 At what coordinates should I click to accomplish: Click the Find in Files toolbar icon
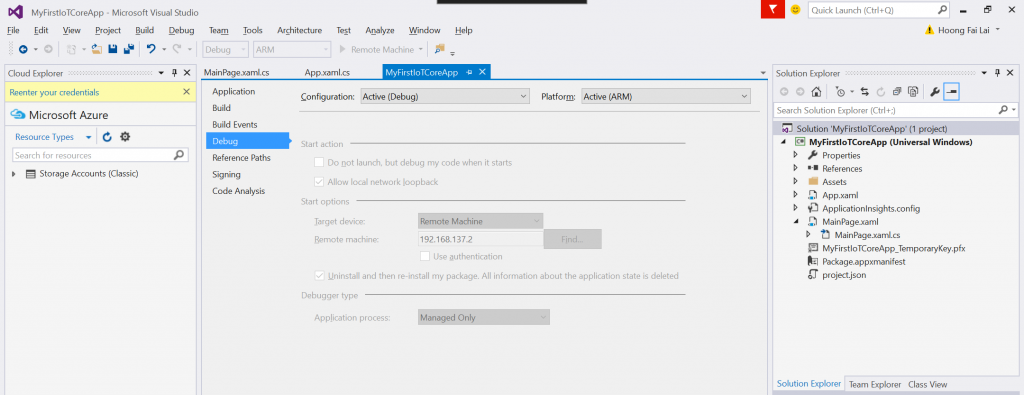point(440,49)
